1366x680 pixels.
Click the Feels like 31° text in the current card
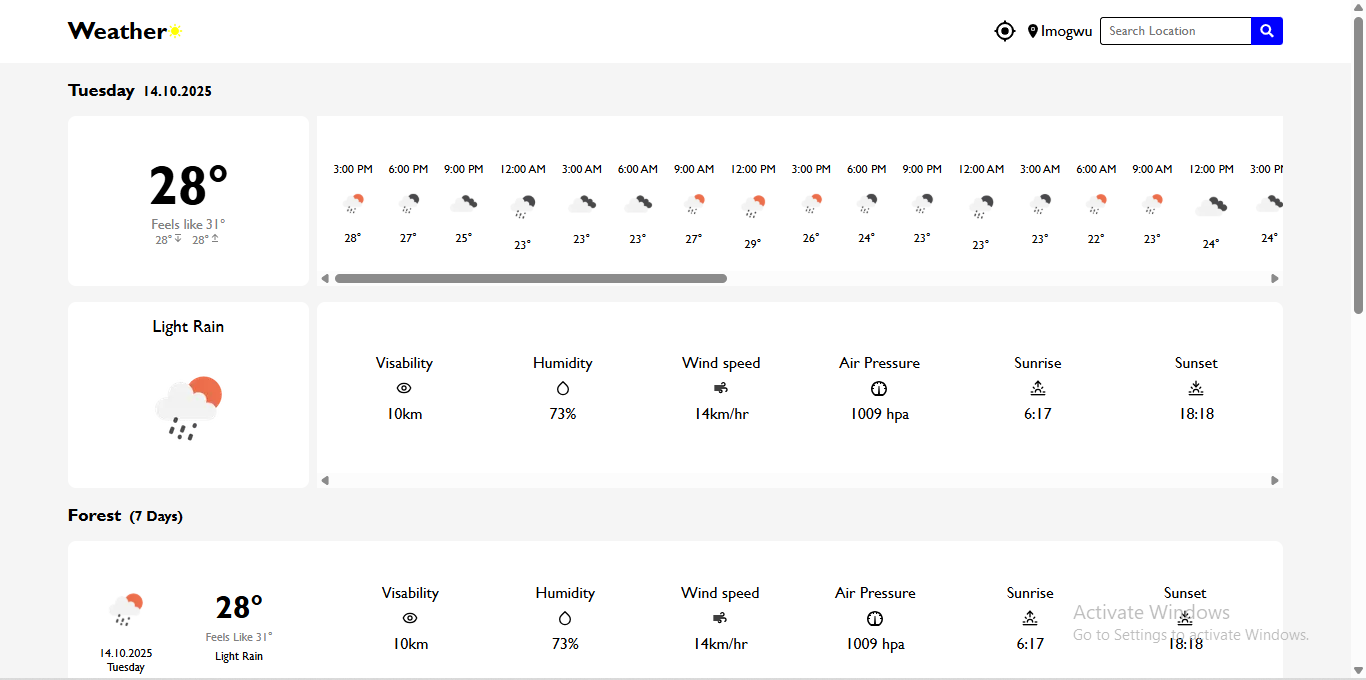[188, 224]
